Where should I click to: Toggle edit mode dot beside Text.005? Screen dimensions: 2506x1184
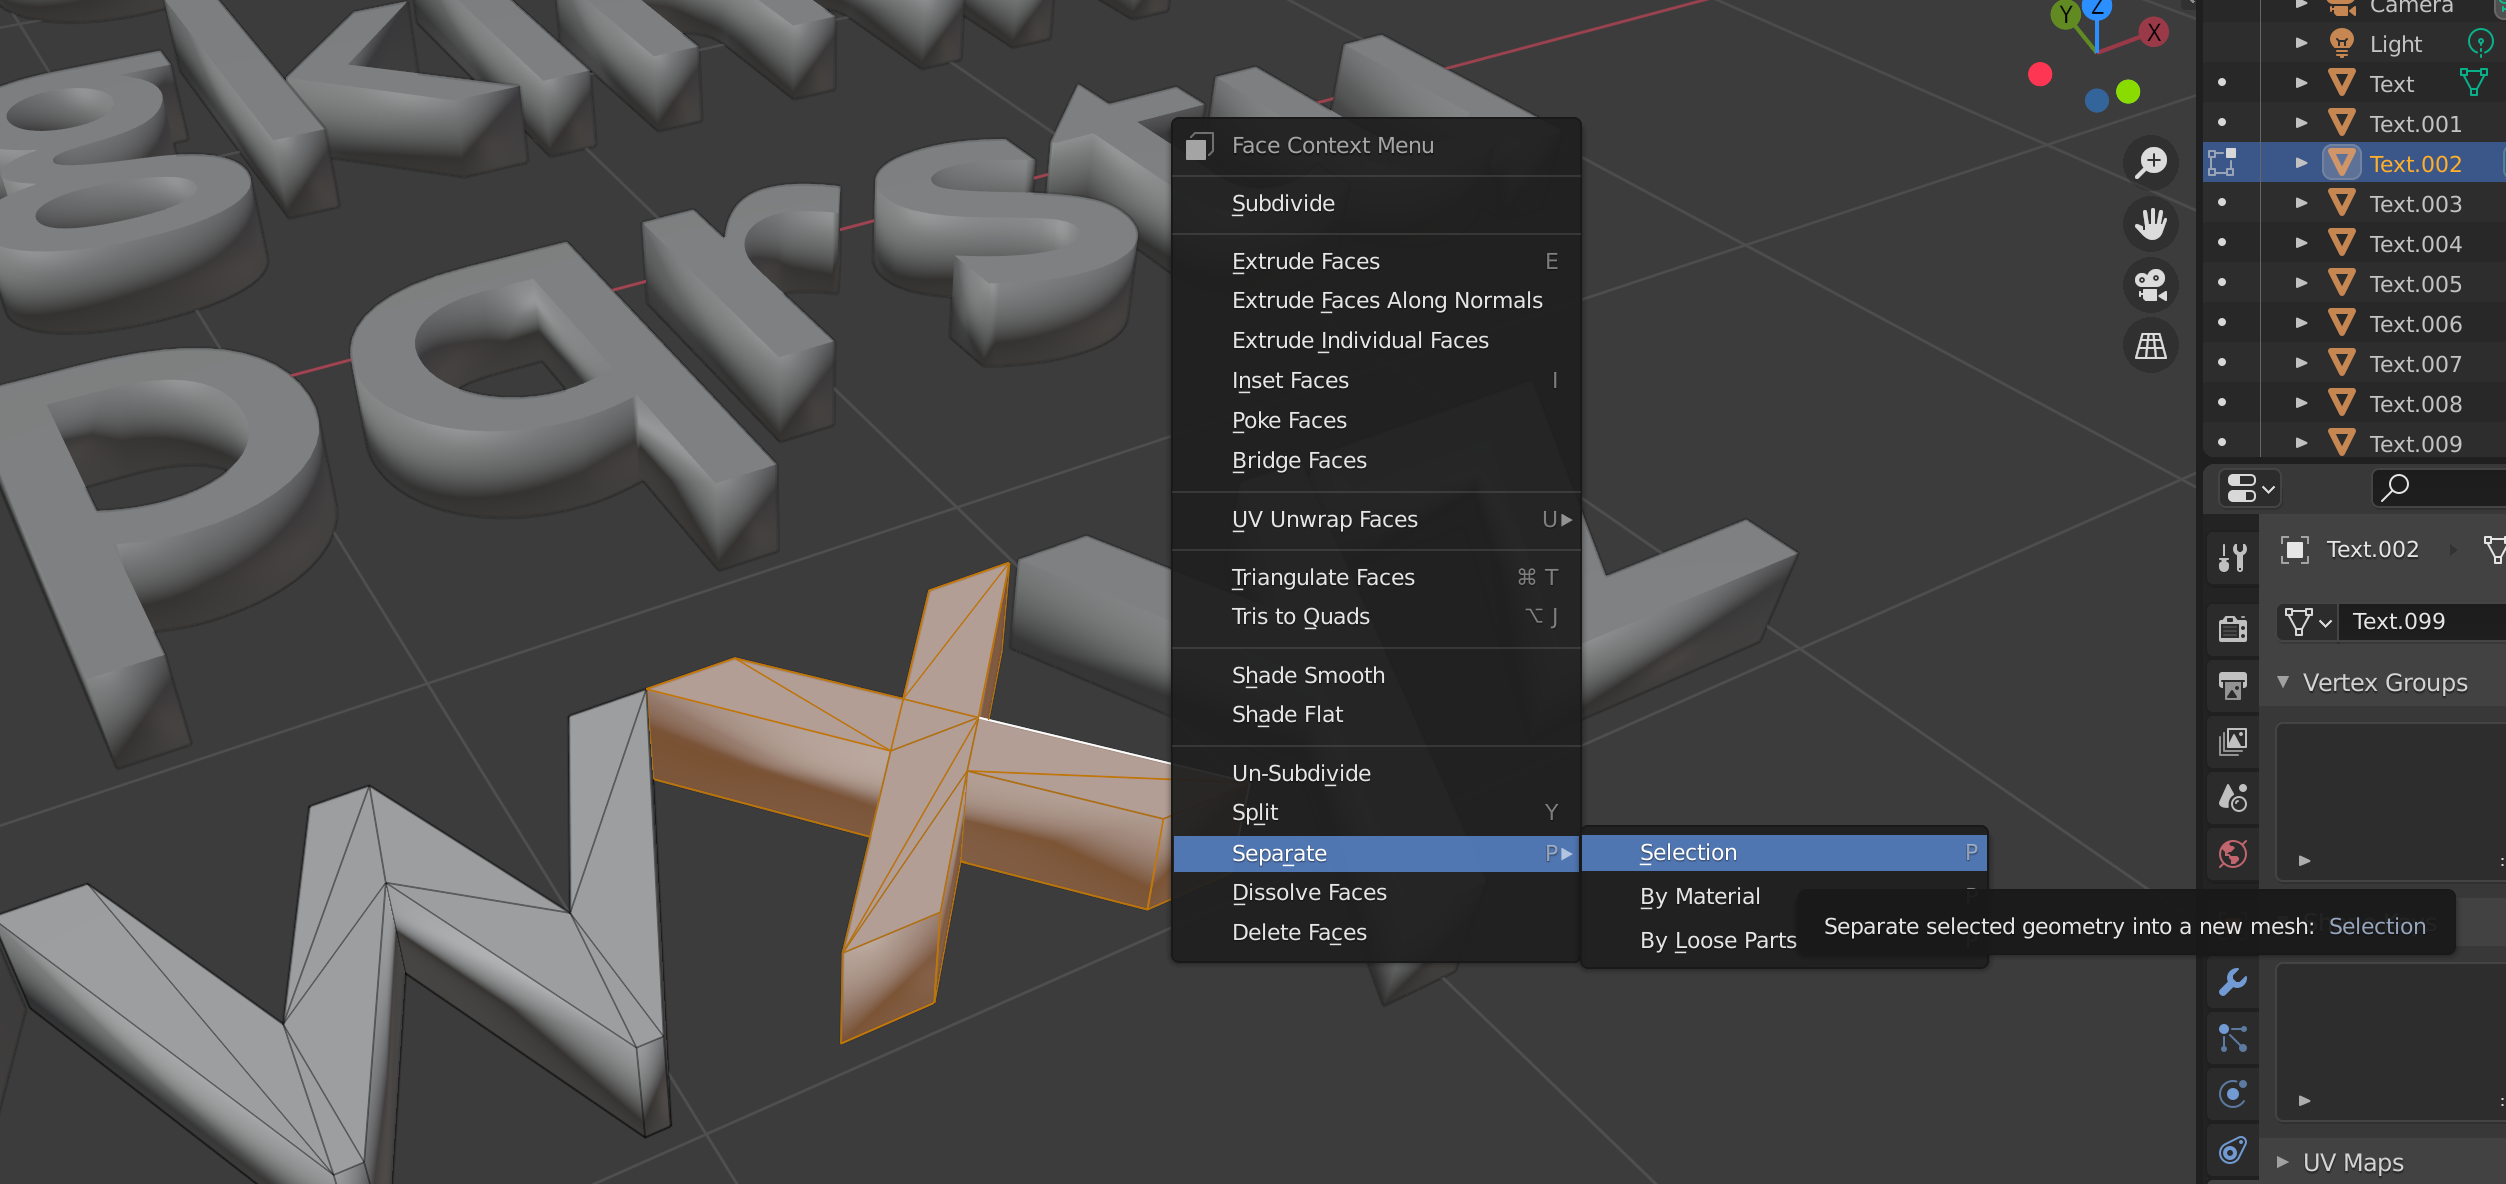click(2221, 283)
